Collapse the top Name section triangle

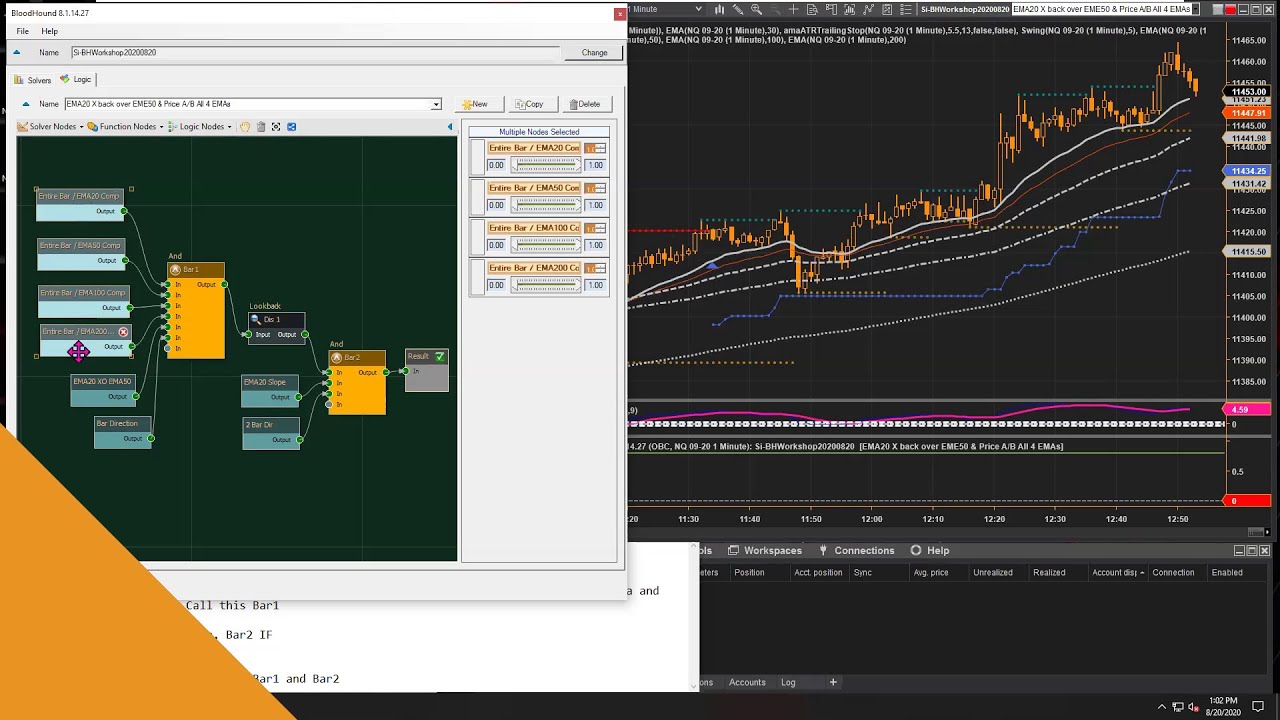tap(16, 52)
